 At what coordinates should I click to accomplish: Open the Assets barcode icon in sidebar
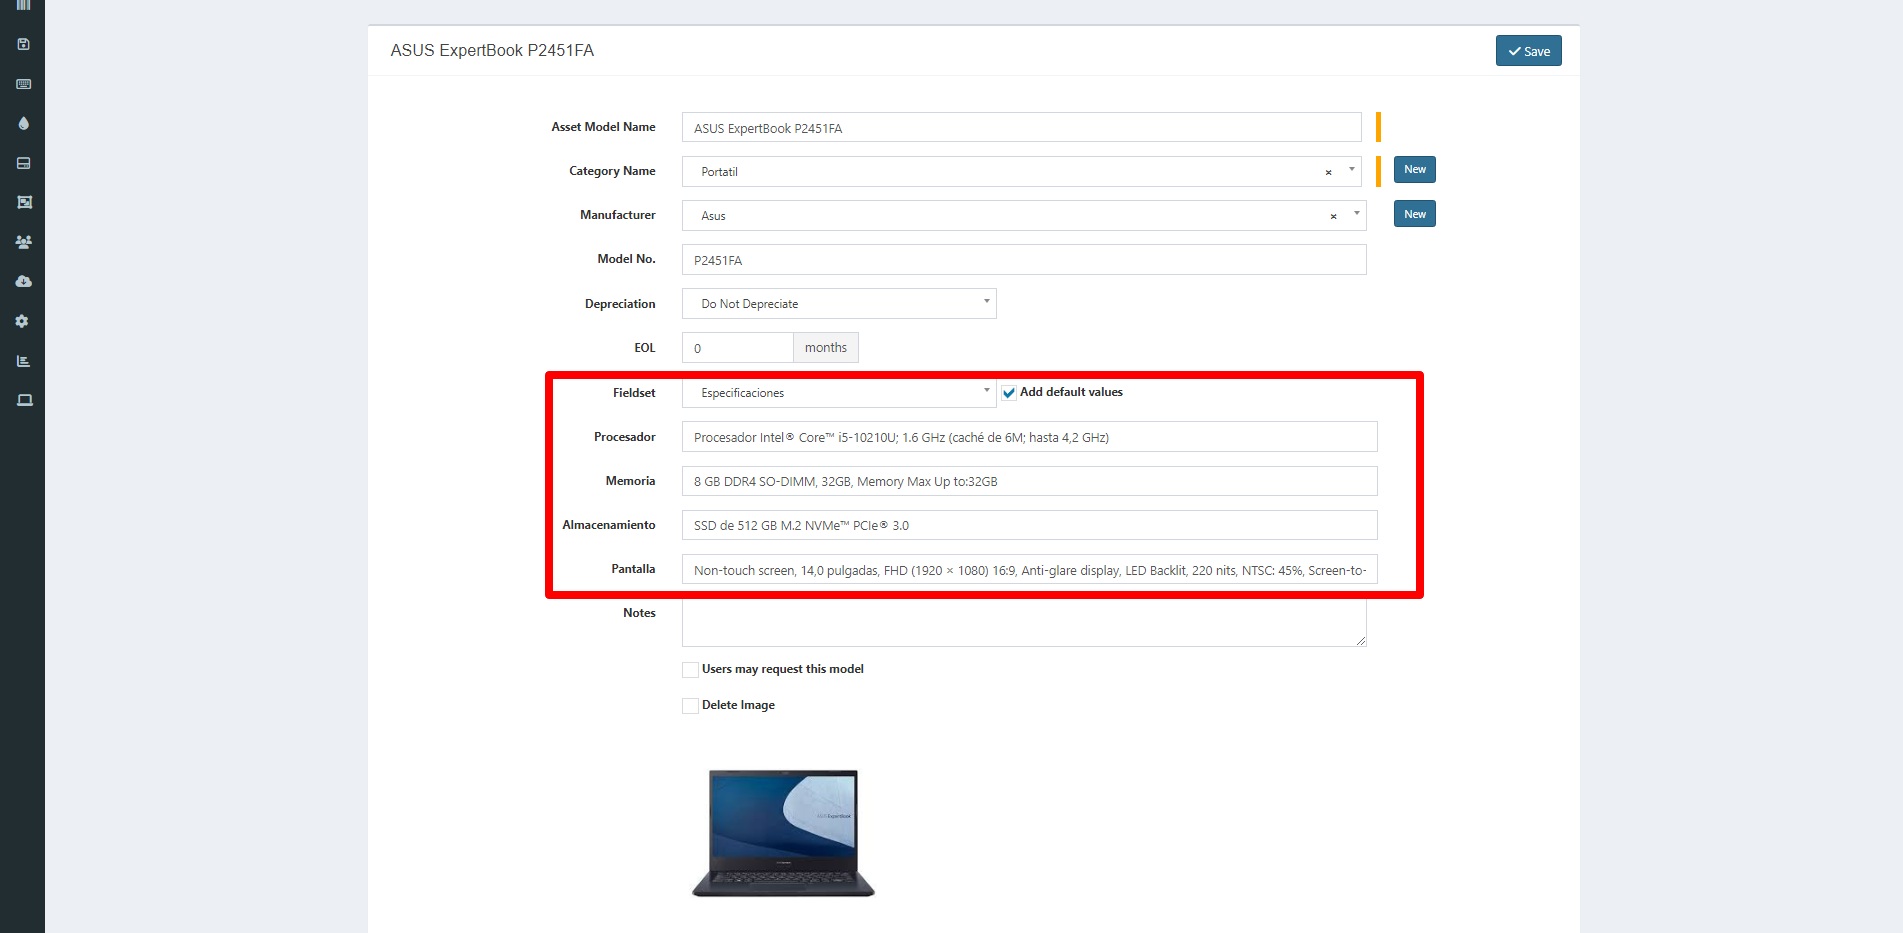tap(24, 7)
